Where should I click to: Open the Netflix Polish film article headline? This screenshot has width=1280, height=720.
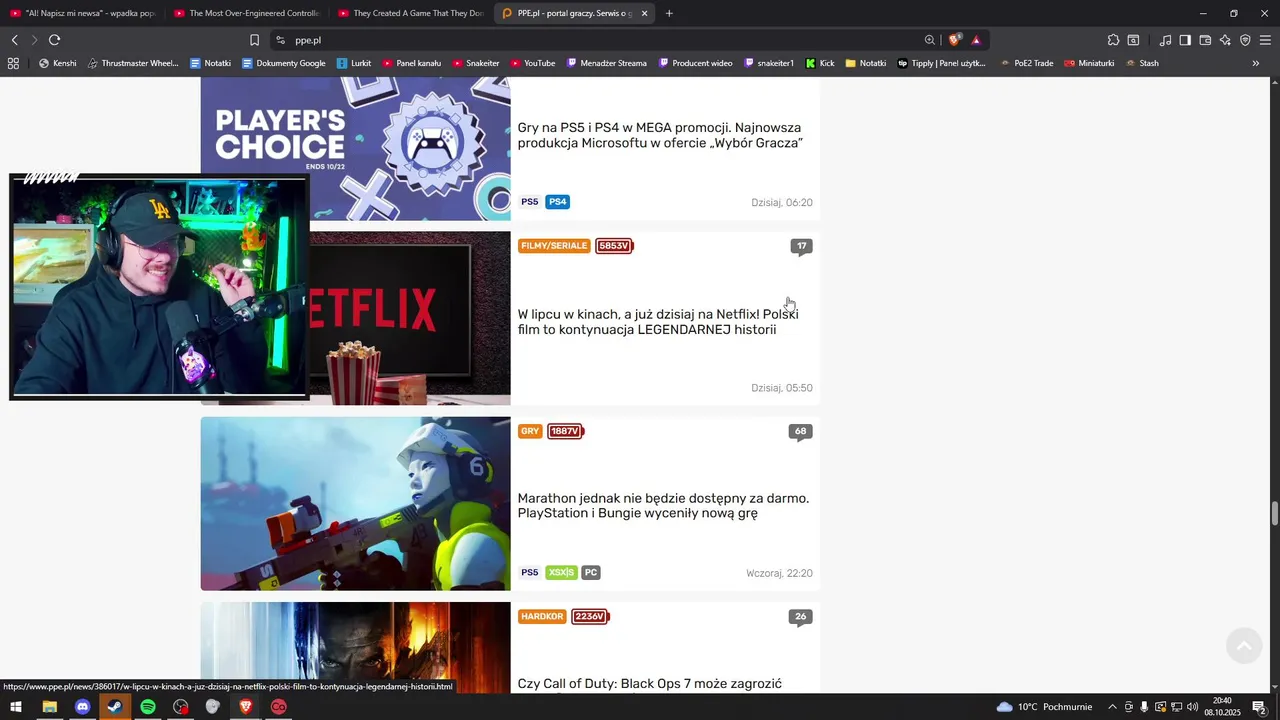(658, 322)
